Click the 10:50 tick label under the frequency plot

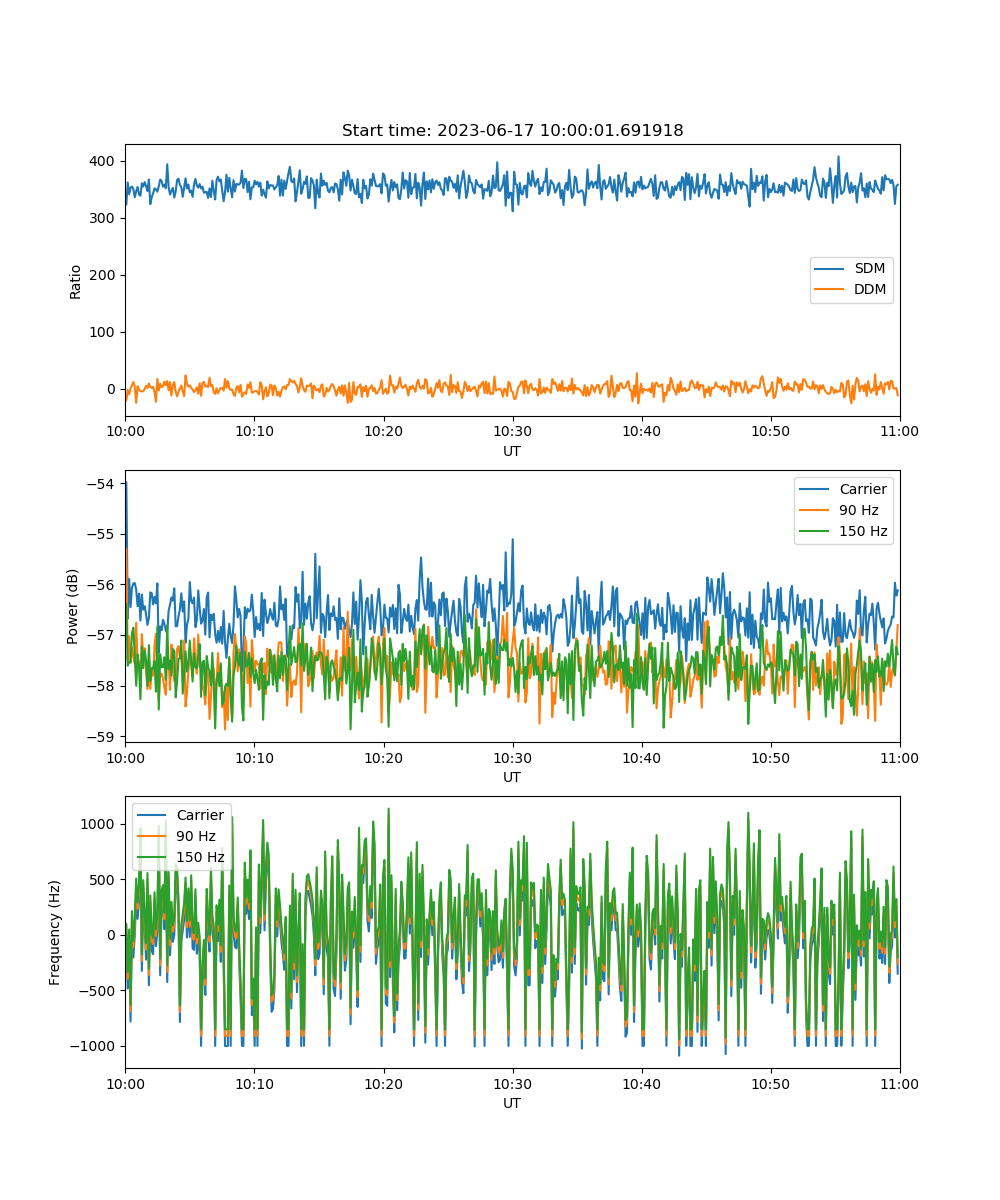point(771,1084)
